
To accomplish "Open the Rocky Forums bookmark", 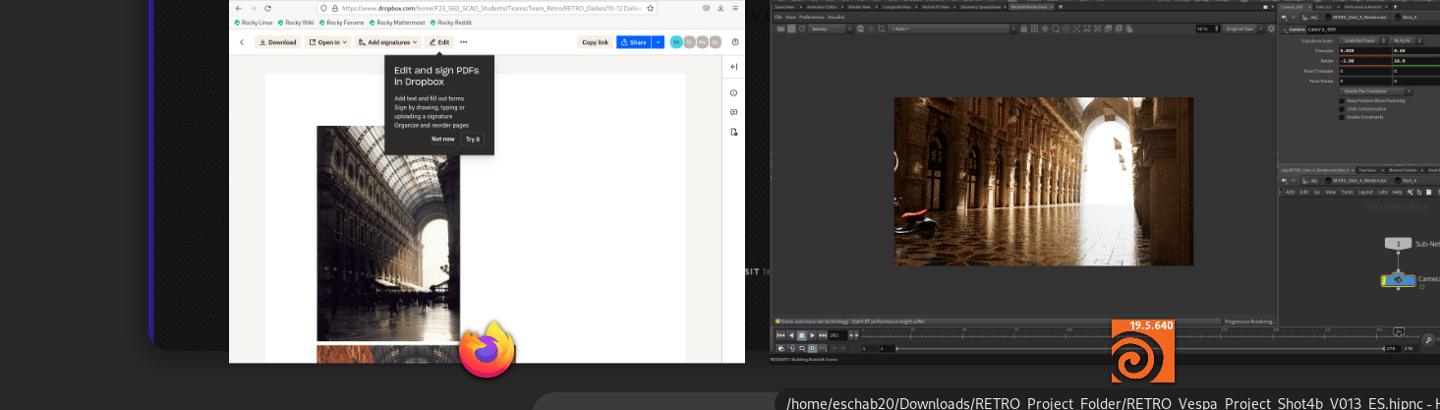I will click(343, 22).
